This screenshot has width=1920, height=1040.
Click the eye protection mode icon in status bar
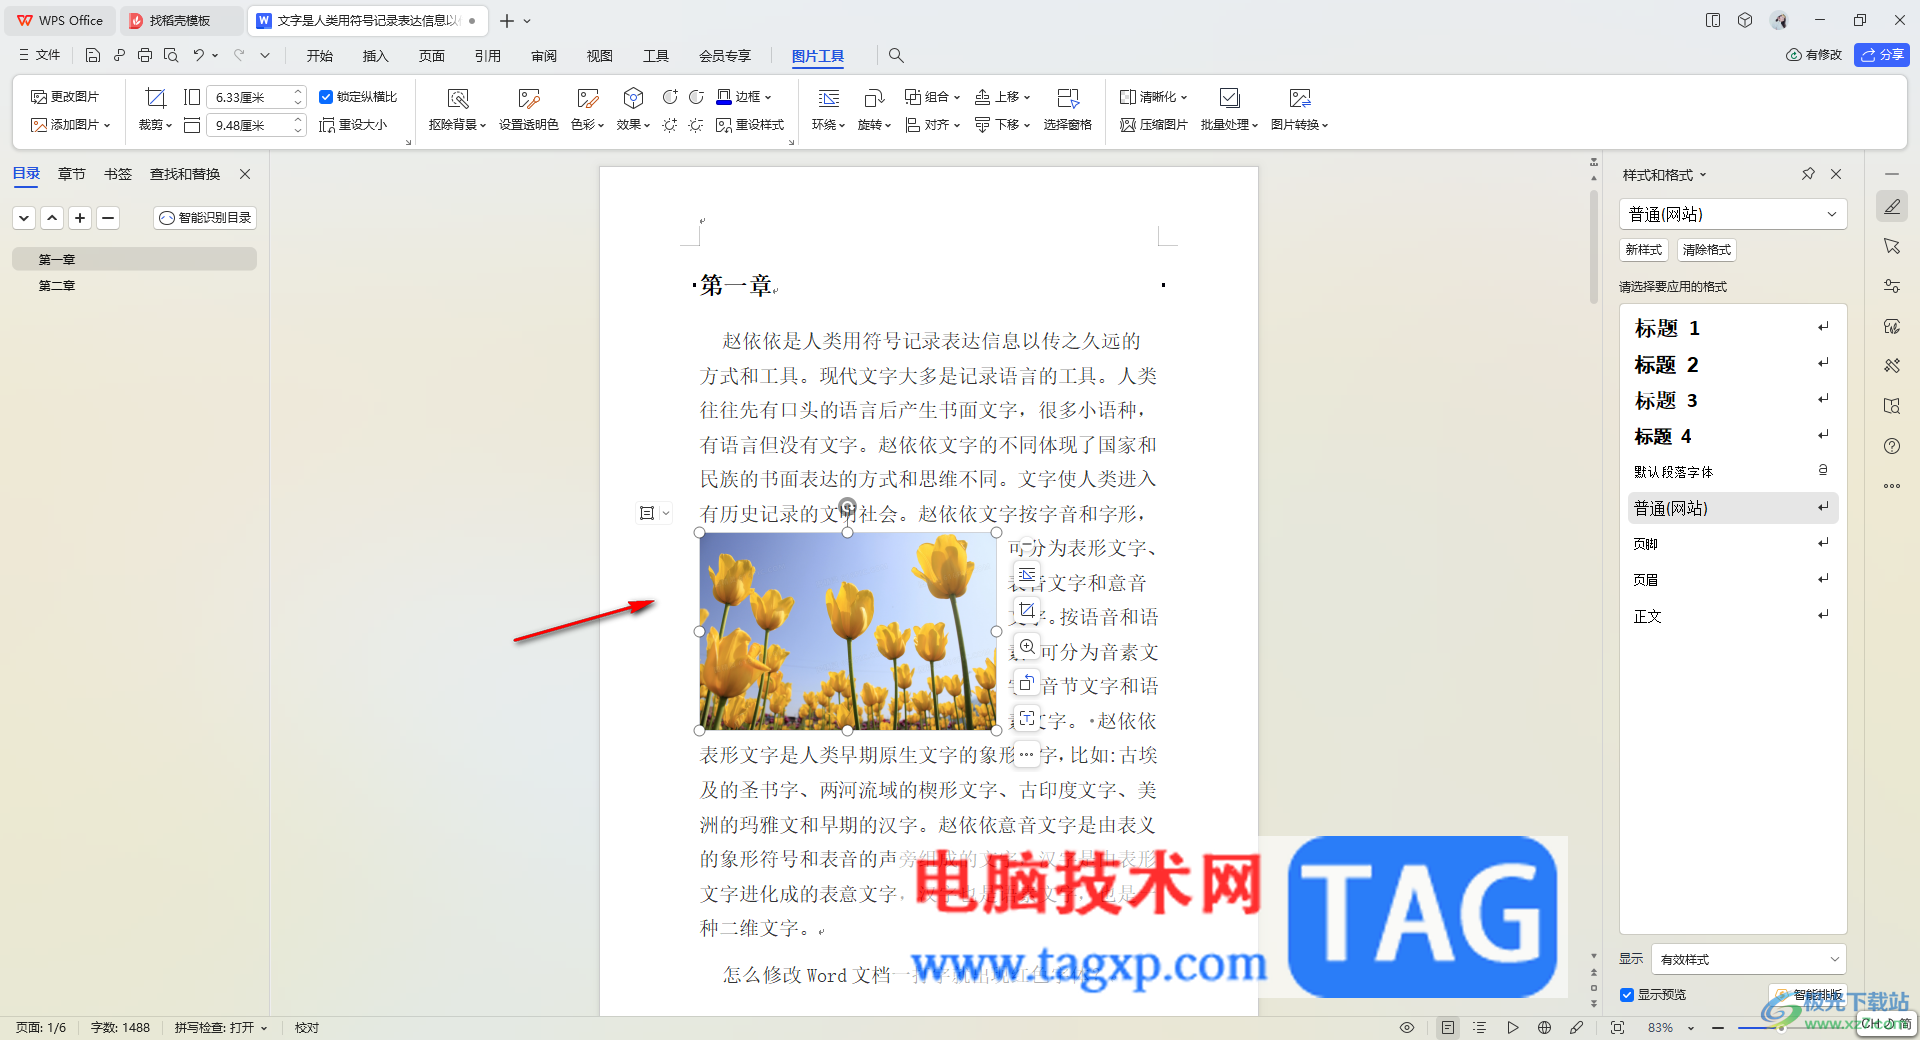click(1407, 1027)
